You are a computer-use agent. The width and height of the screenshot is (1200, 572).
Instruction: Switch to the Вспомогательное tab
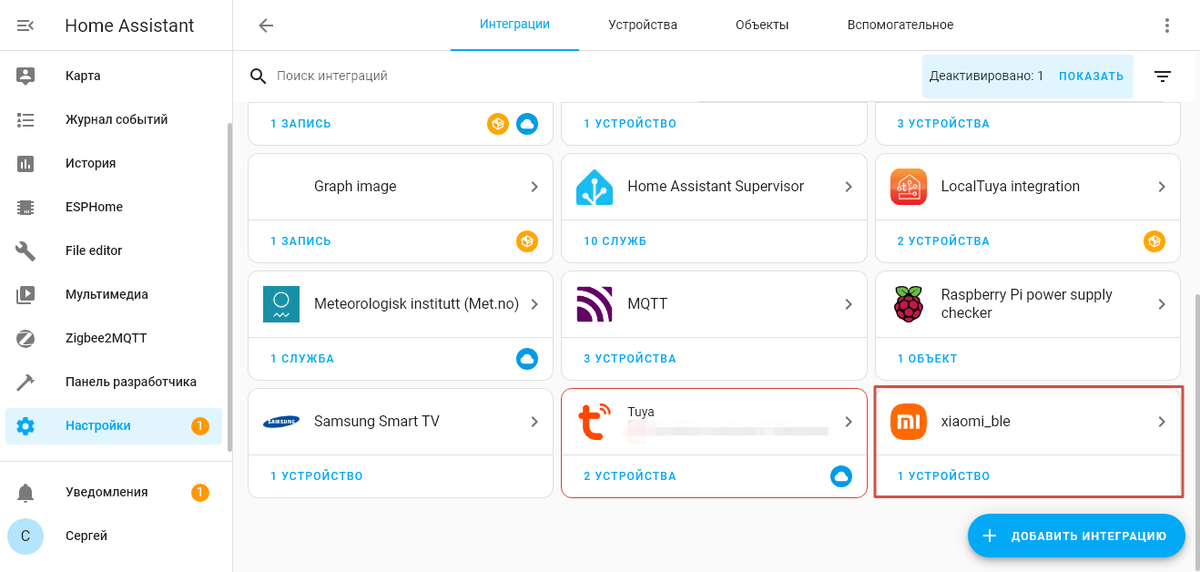pyautogui.click(x=900, y=25)
